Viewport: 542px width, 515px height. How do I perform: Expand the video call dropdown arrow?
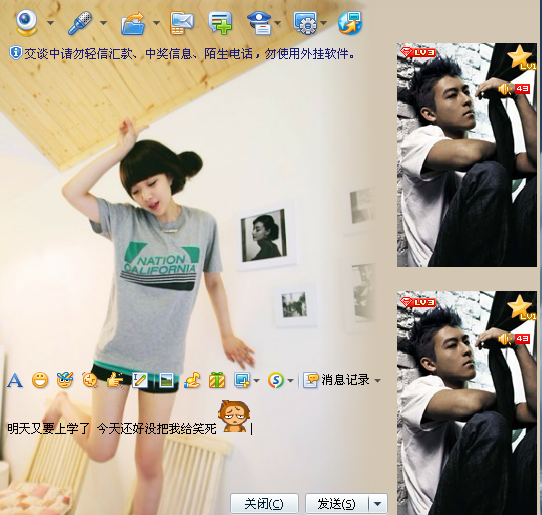pyautogui.click(x=50, y=23)
